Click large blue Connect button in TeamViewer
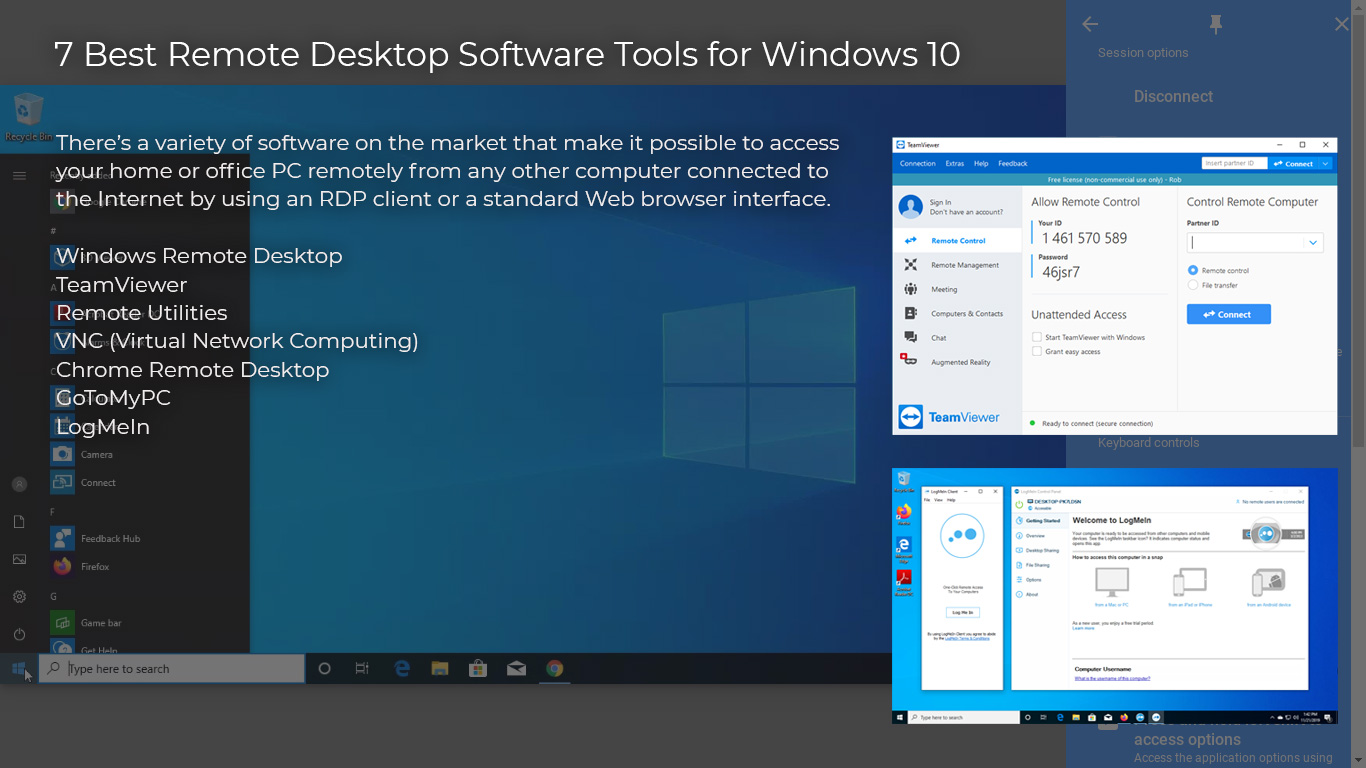 coord(1228,314)
